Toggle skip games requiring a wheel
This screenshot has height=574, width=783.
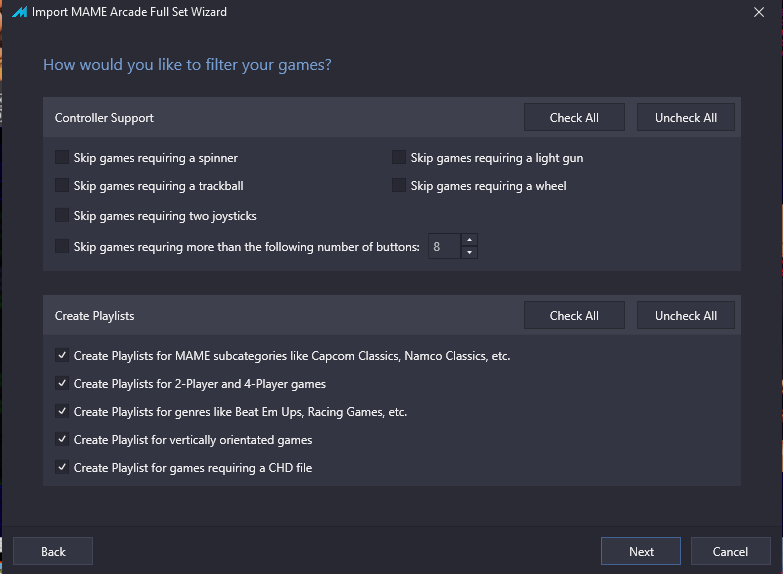click(399, 185)
